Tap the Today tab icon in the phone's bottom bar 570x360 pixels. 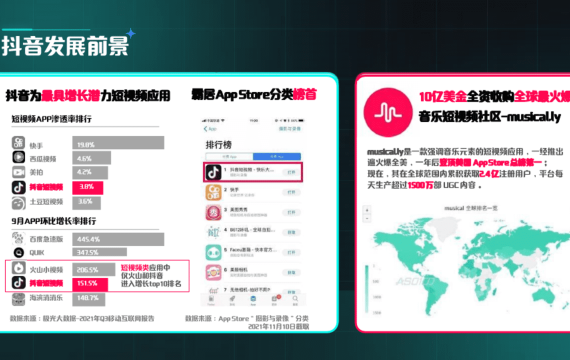tap(211, 300)
